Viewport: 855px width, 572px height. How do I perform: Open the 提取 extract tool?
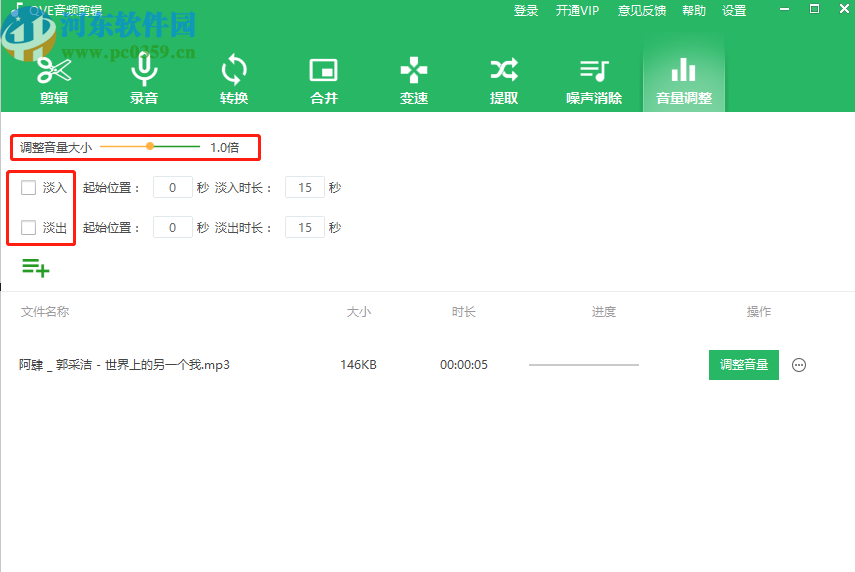504,80
